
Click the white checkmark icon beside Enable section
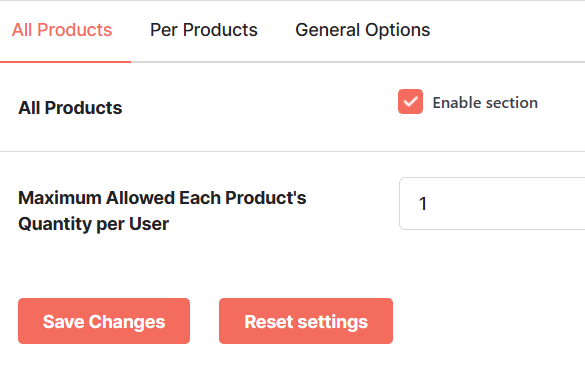(410, 101)
